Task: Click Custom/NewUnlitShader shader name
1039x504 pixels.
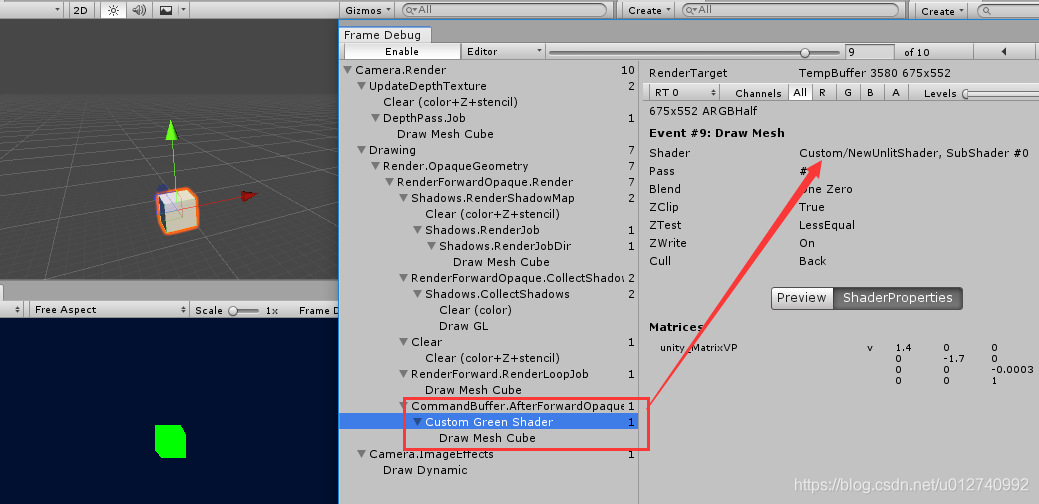Action: pyautogui.click(x=914, y=153)
